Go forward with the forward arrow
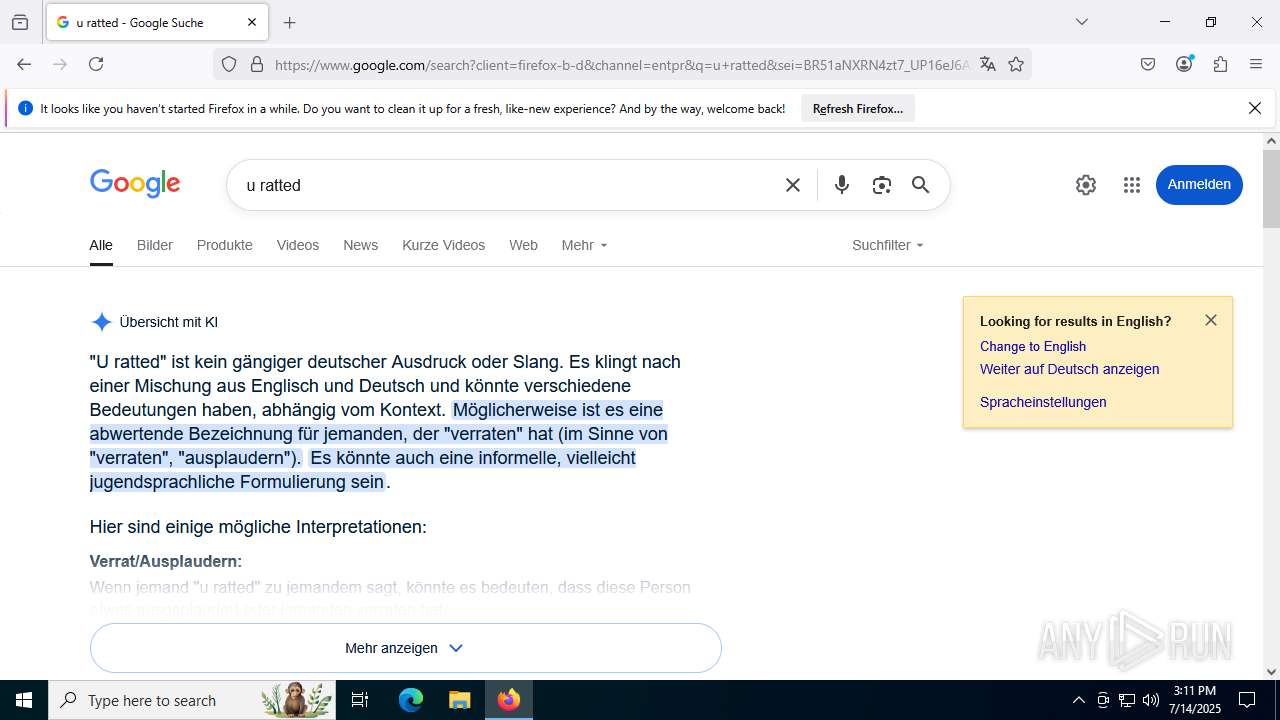The image size is (1280, 720). pyautogui.click(x=60, y=64)
